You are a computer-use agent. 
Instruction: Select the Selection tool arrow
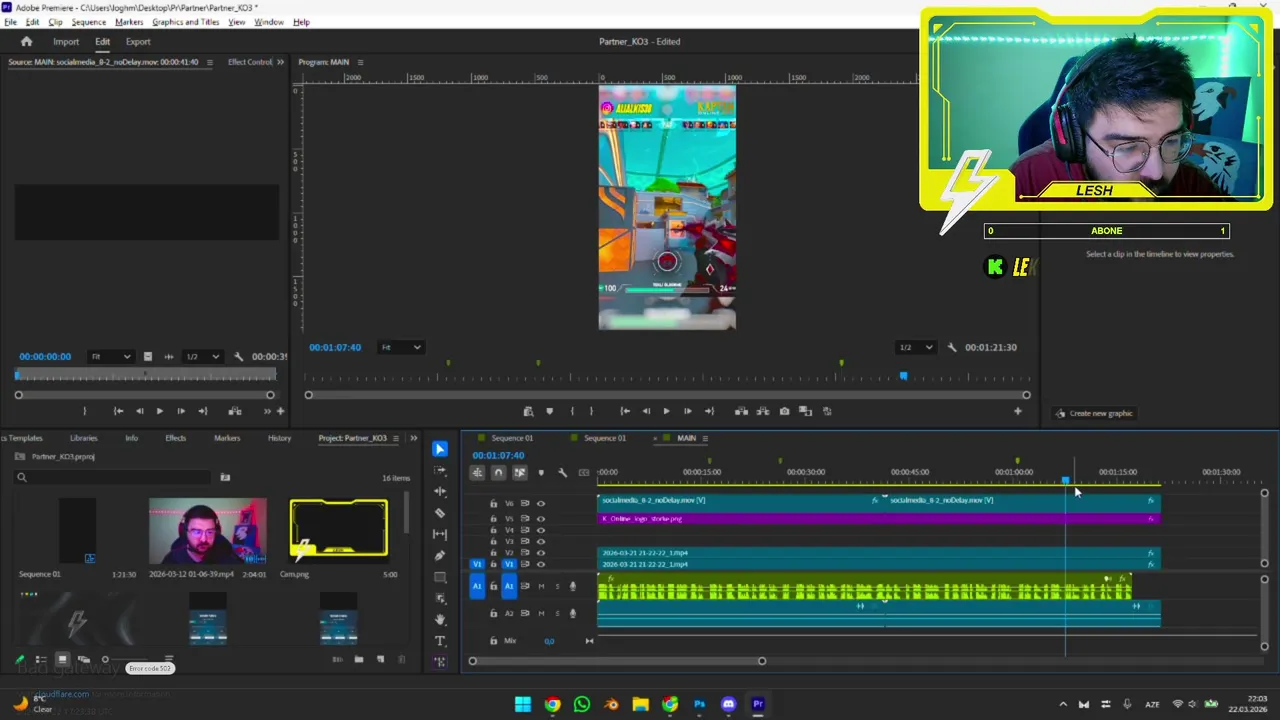click(440, 449)
